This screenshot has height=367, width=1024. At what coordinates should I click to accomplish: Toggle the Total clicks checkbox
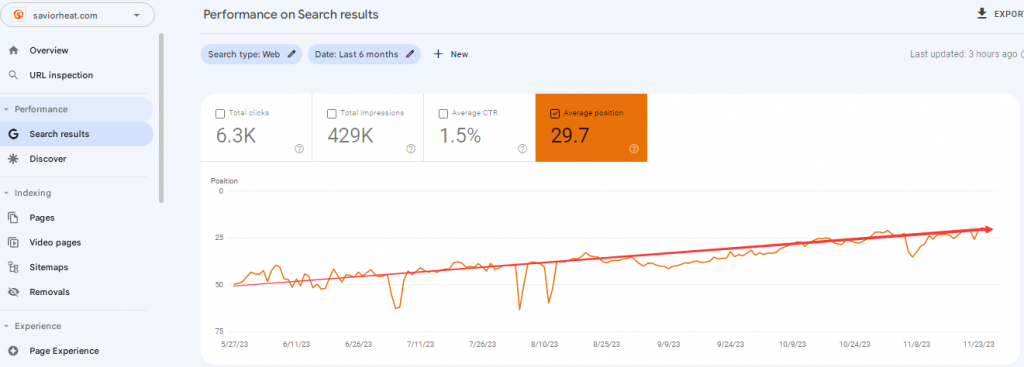(x=220, y=114)
